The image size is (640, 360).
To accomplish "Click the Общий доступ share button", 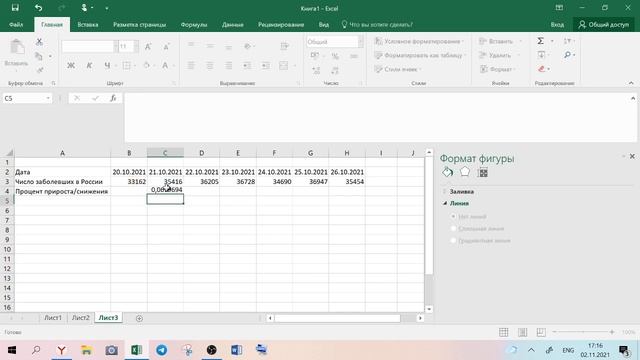I will (x=604, y=24).
